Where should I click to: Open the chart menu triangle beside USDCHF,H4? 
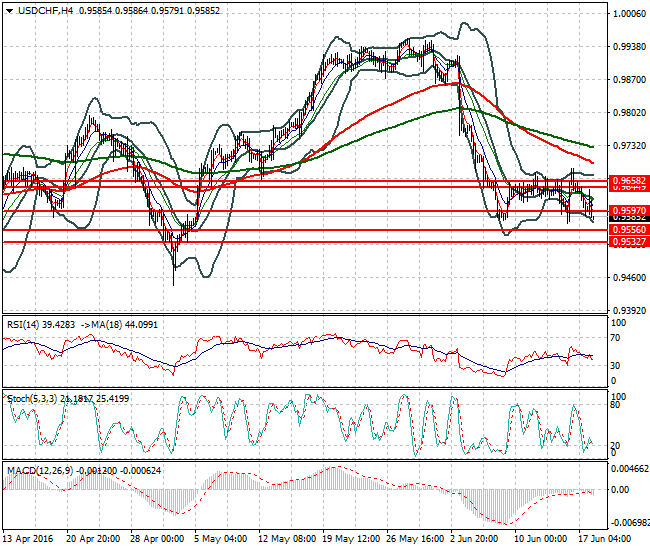[10, 11]
